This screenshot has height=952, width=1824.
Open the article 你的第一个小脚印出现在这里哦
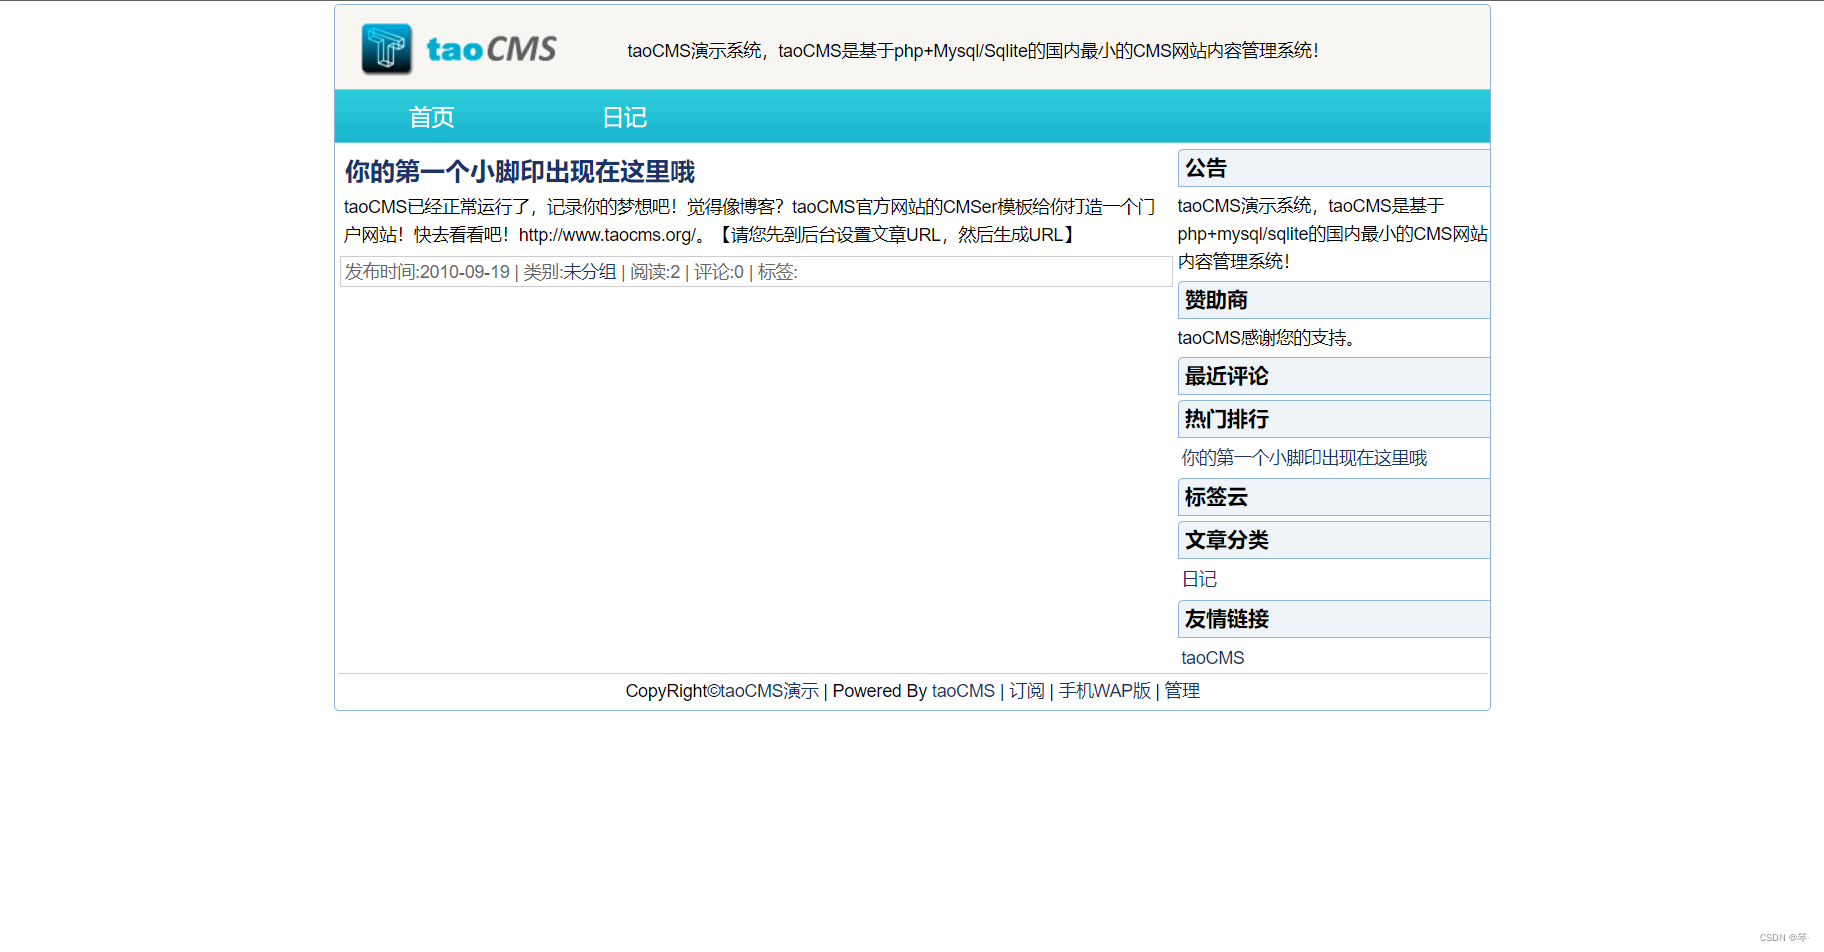tap(519, 171)
